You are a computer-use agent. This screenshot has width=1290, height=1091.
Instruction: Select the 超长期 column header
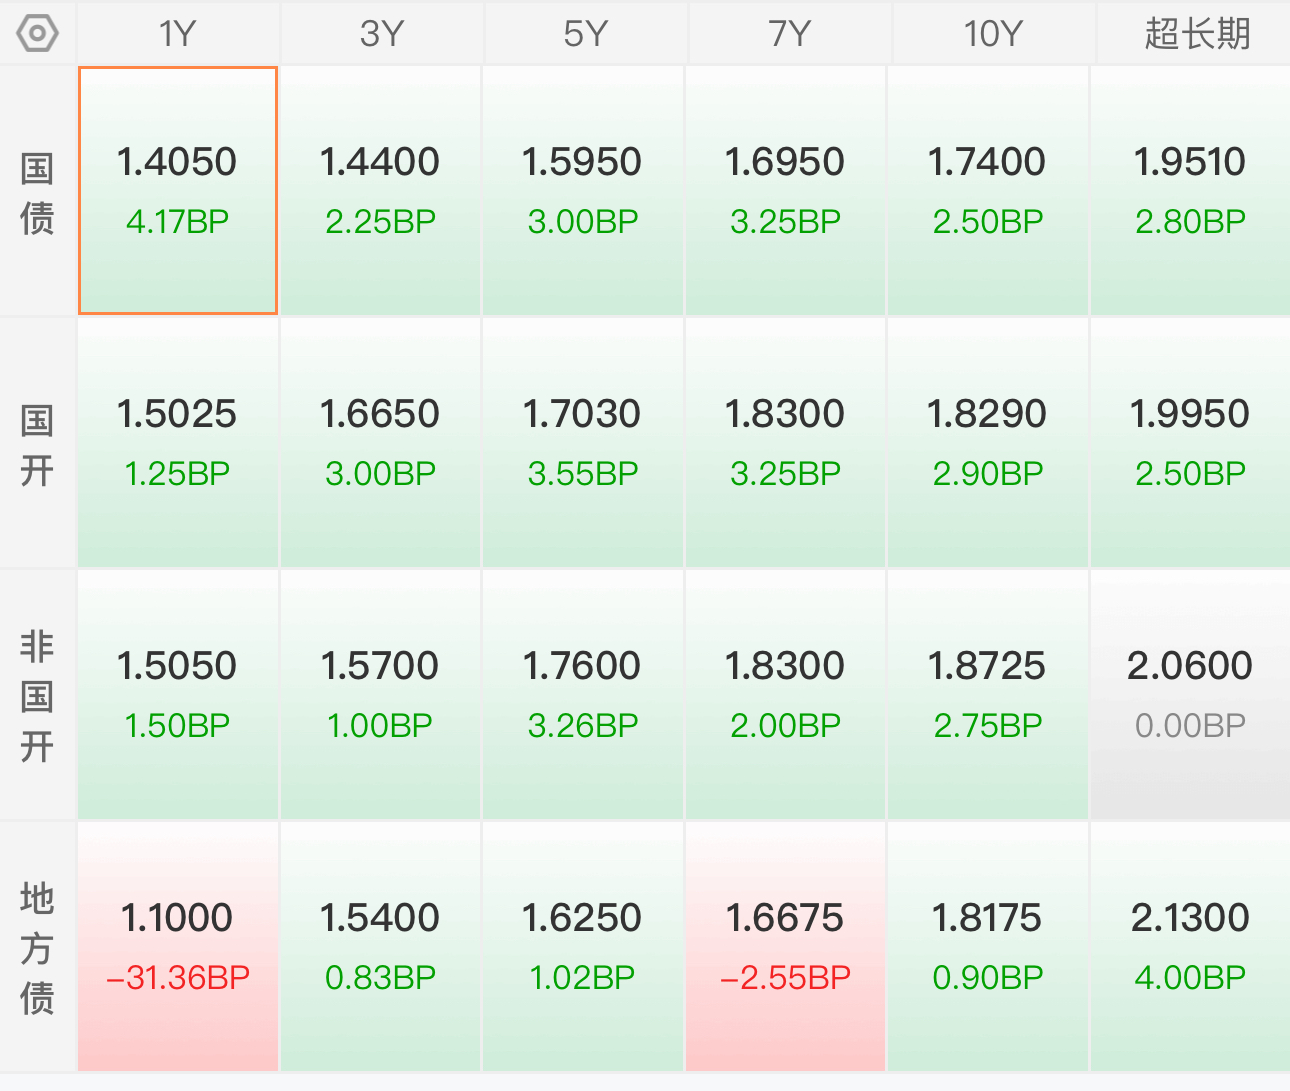(x=1197, y=33)
